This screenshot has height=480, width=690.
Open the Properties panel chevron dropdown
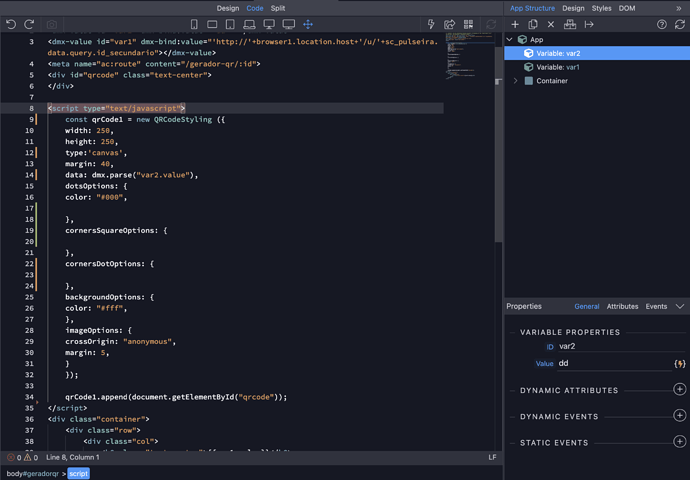680,306
